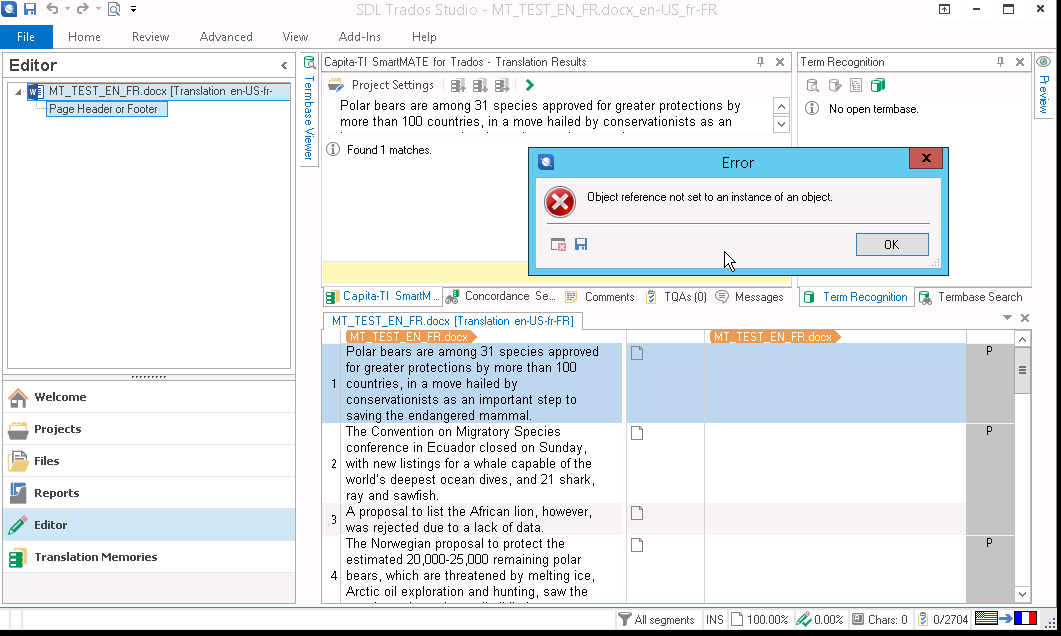Click the segment 1 status document icon
Image resolution: width=1061 pixels, height=636 pixels.
pyautogui.click(x=636, y=353)
